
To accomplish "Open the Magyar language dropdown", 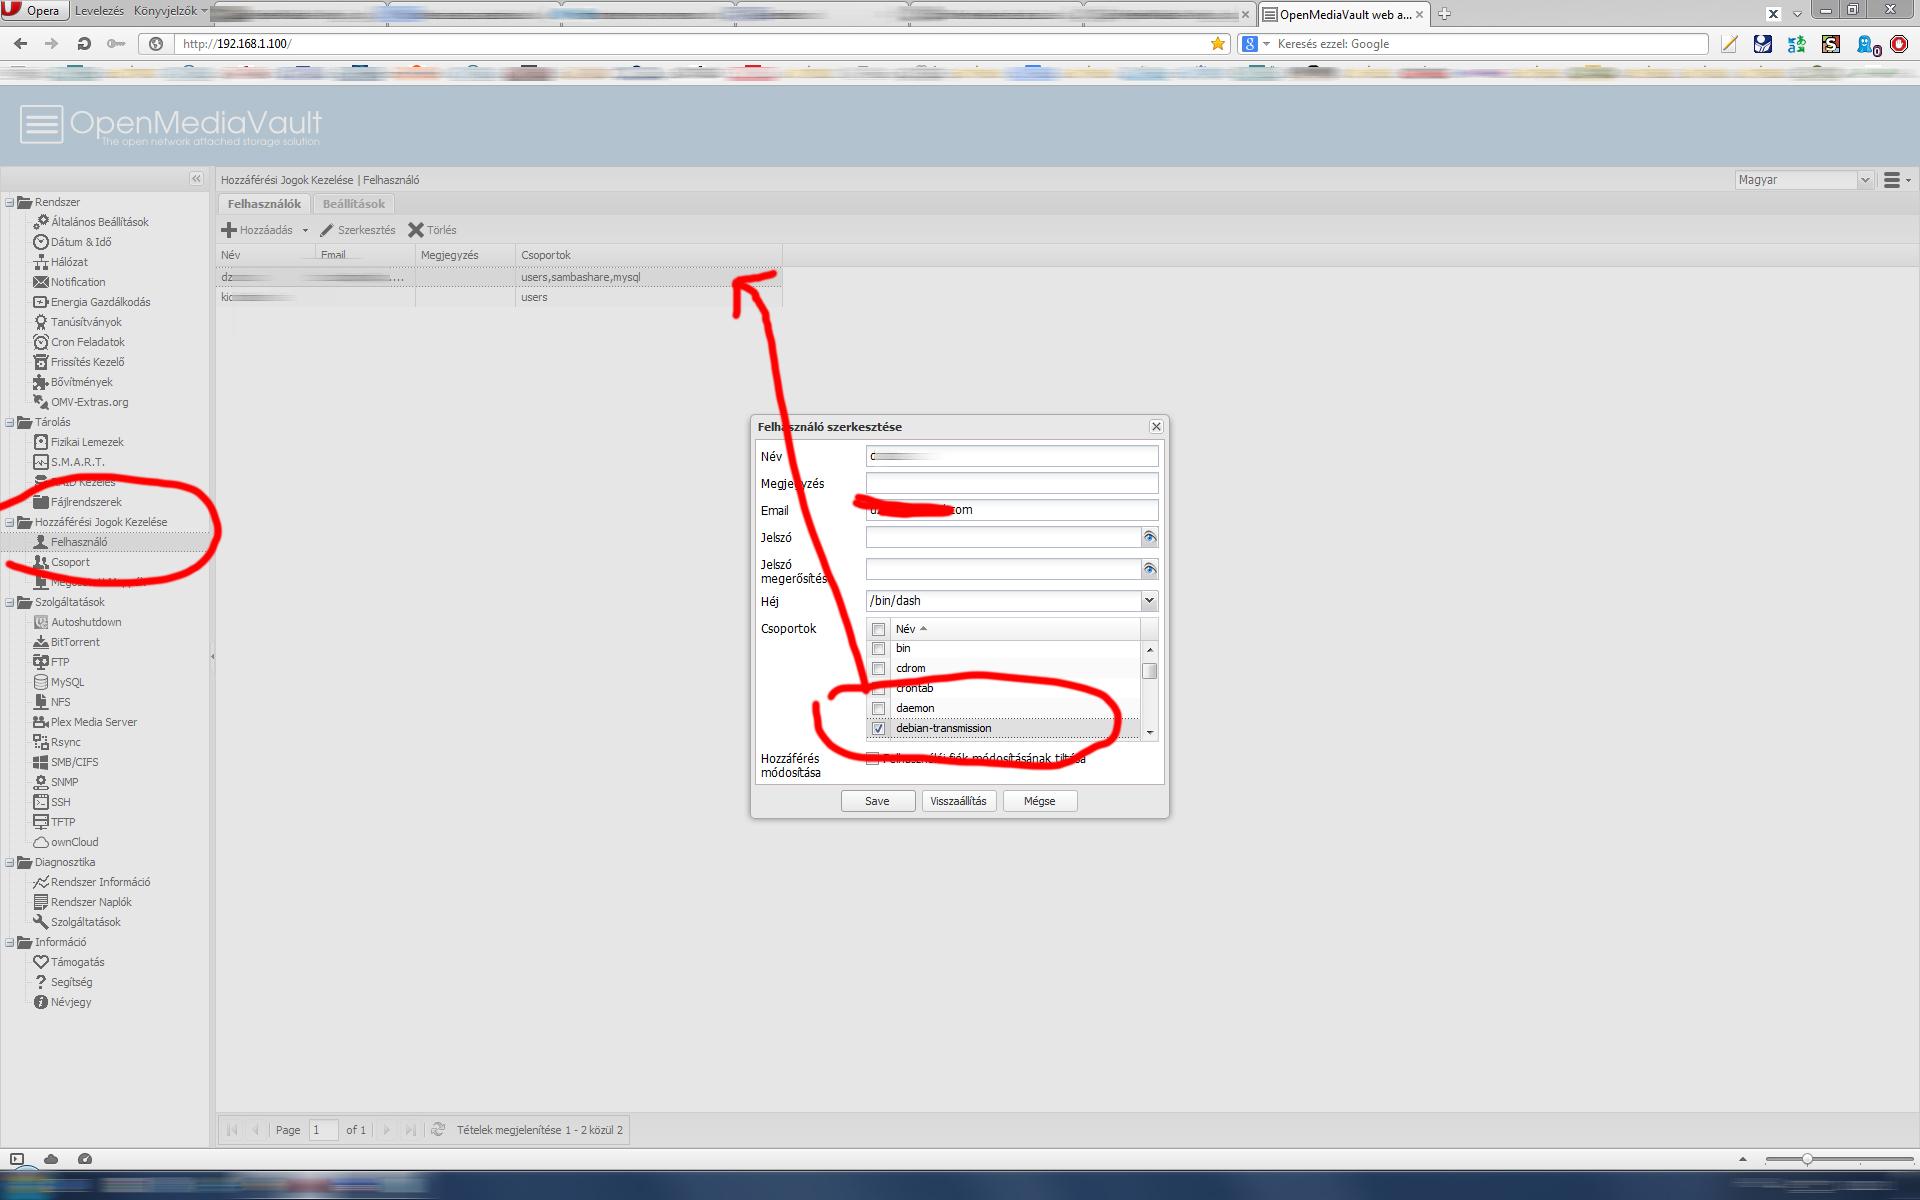I will 1864,180.
